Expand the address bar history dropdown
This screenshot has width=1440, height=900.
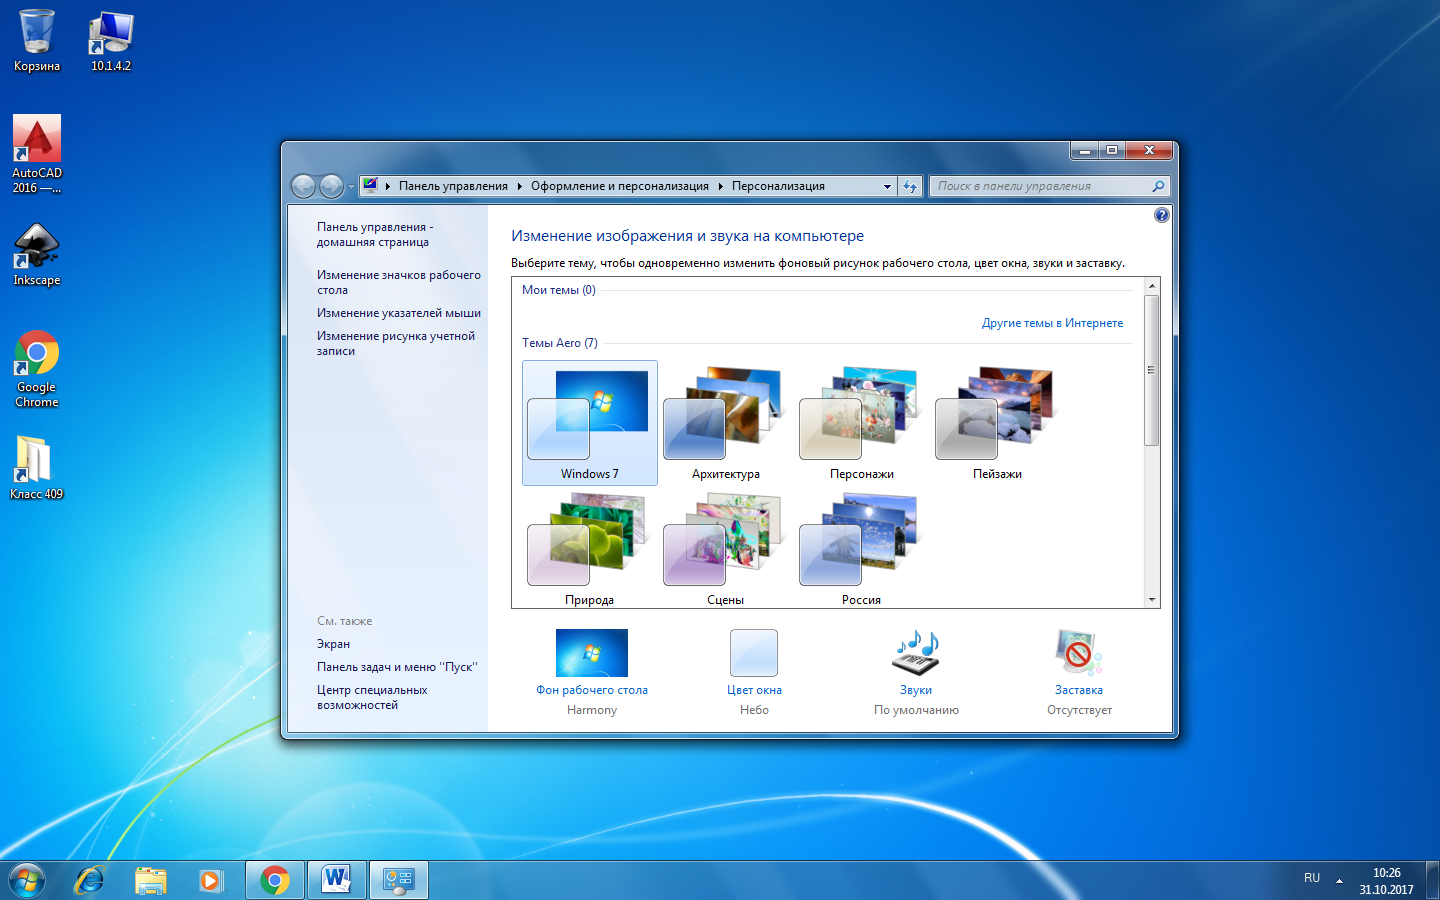887,186
